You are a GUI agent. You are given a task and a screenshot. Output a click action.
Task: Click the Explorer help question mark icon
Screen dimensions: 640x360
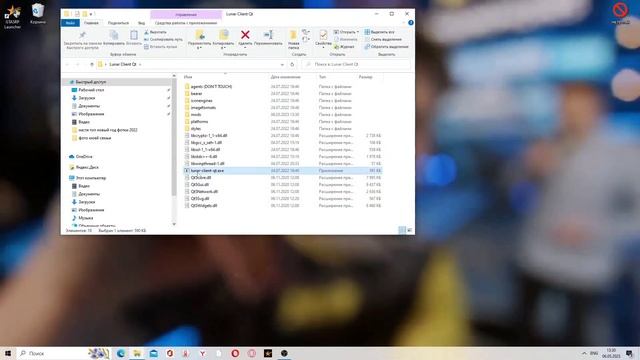pos(411,23)
